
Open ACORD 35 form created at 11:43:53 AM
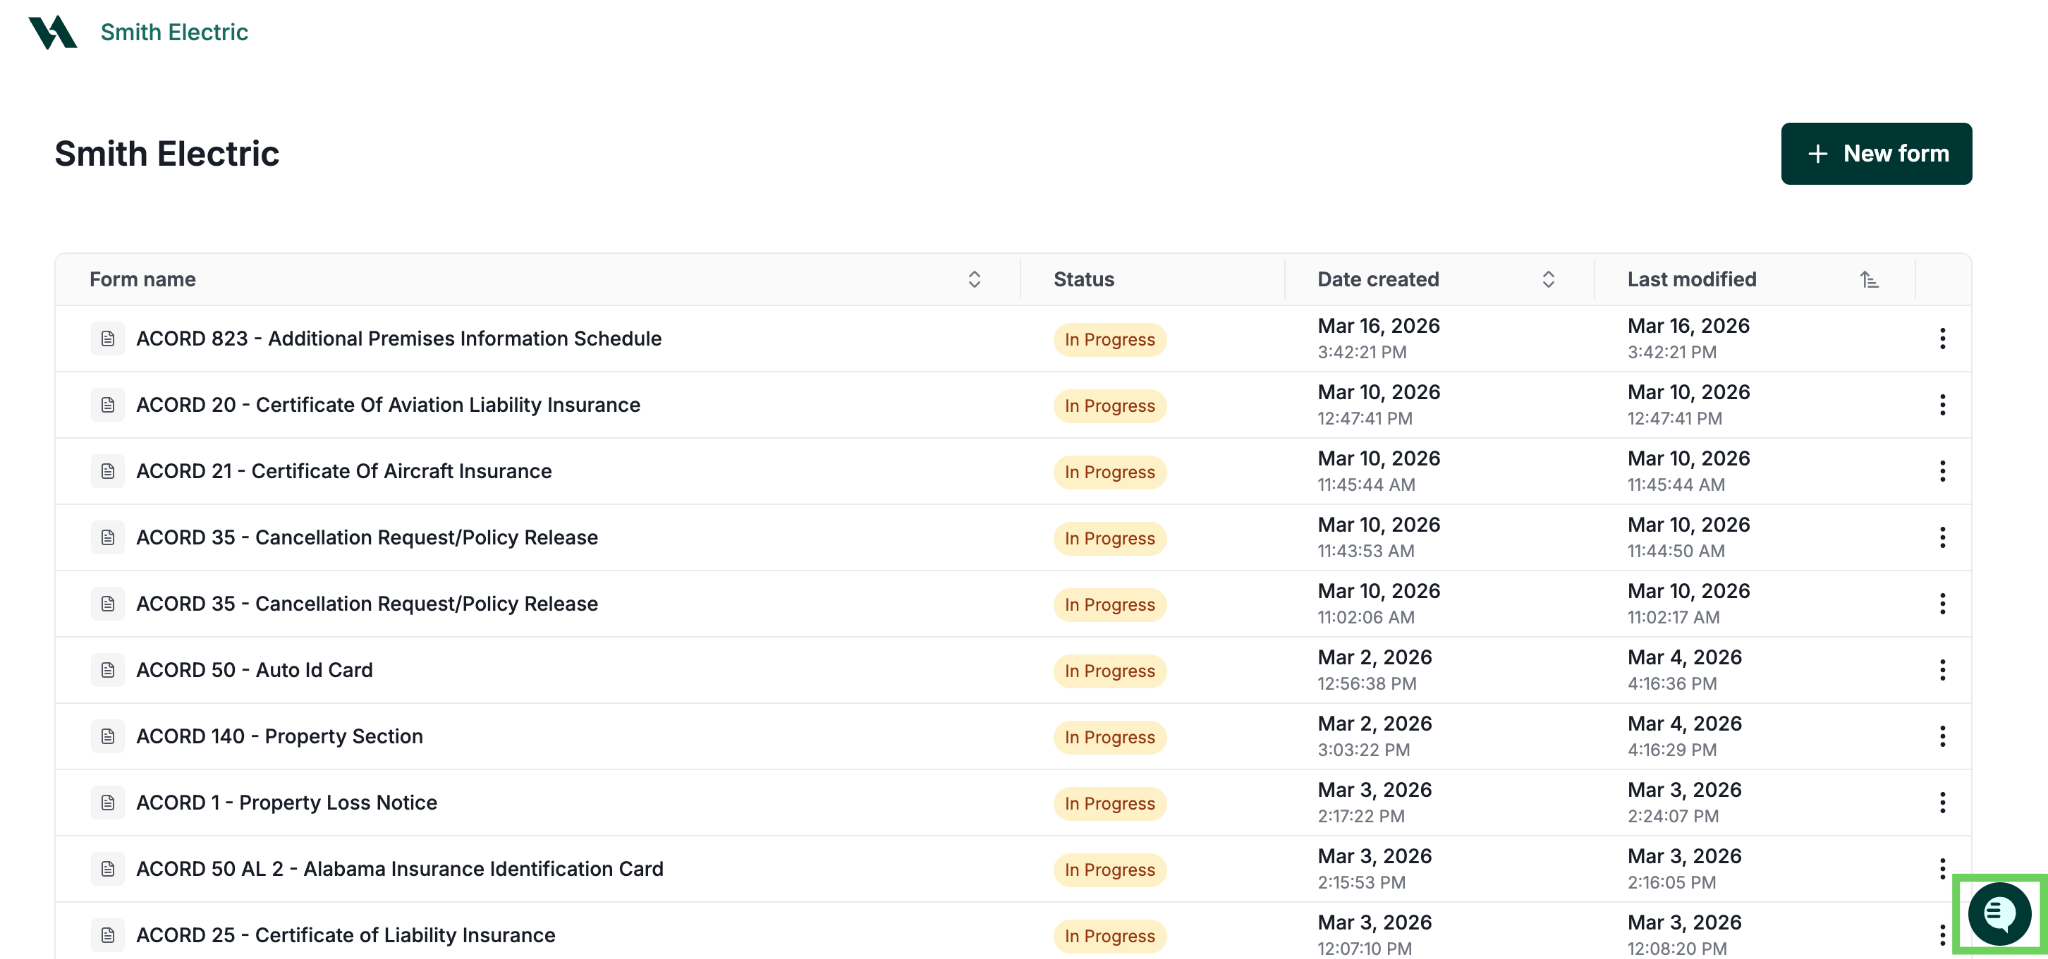(x=367, y=538)
